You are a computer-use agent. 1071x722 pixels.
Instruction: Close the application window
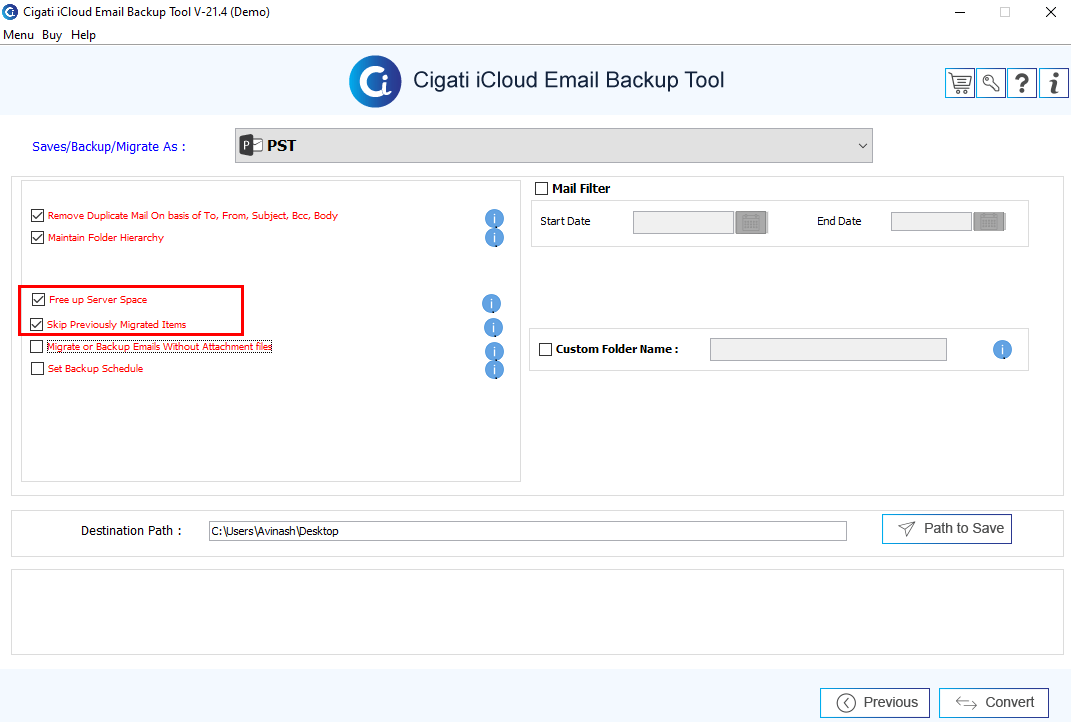coord(1051,12)
